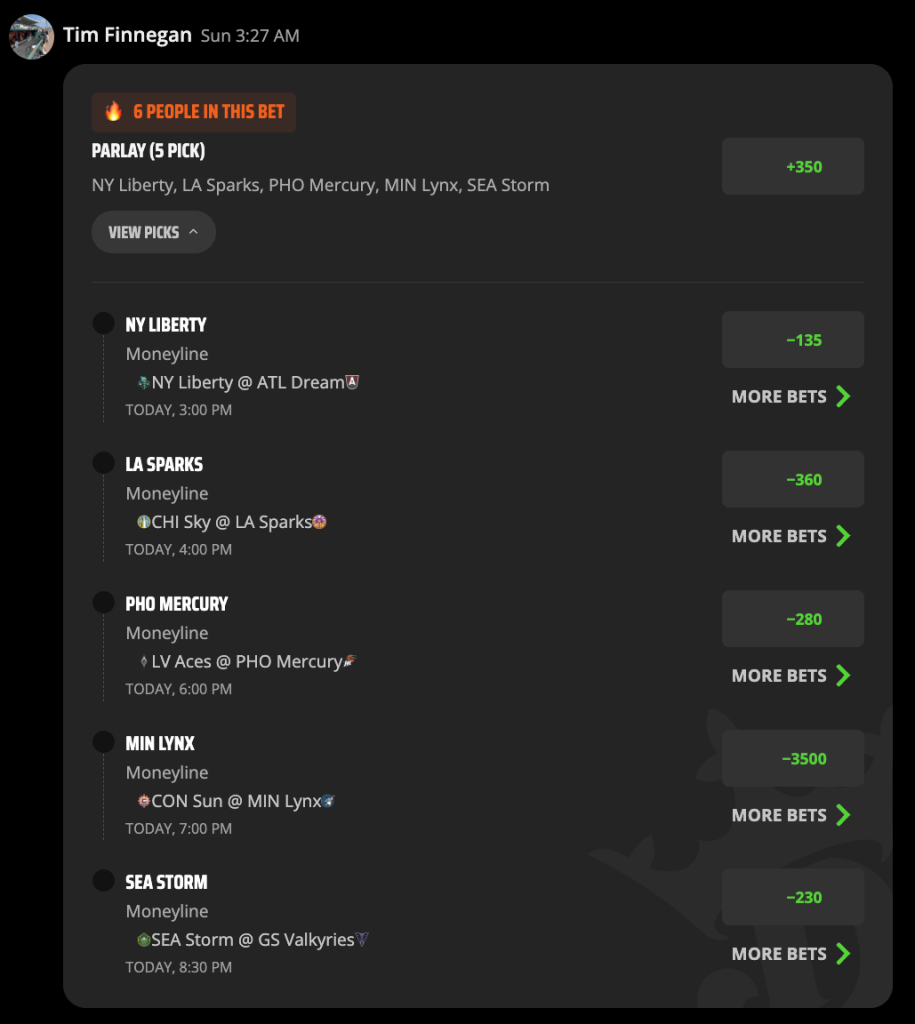Click the LA Sparks team logo

(x=319, y=522)
